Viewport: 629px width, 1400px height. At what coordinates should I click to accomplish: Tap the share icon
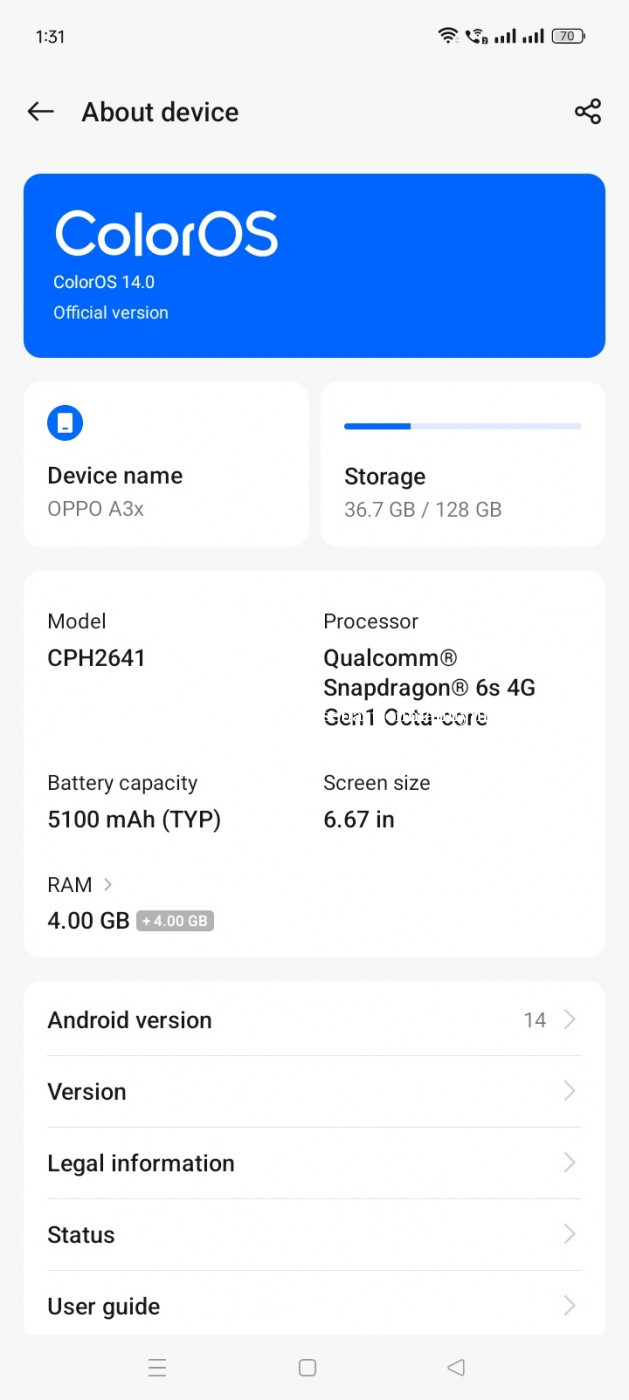[x=588, y=112]
